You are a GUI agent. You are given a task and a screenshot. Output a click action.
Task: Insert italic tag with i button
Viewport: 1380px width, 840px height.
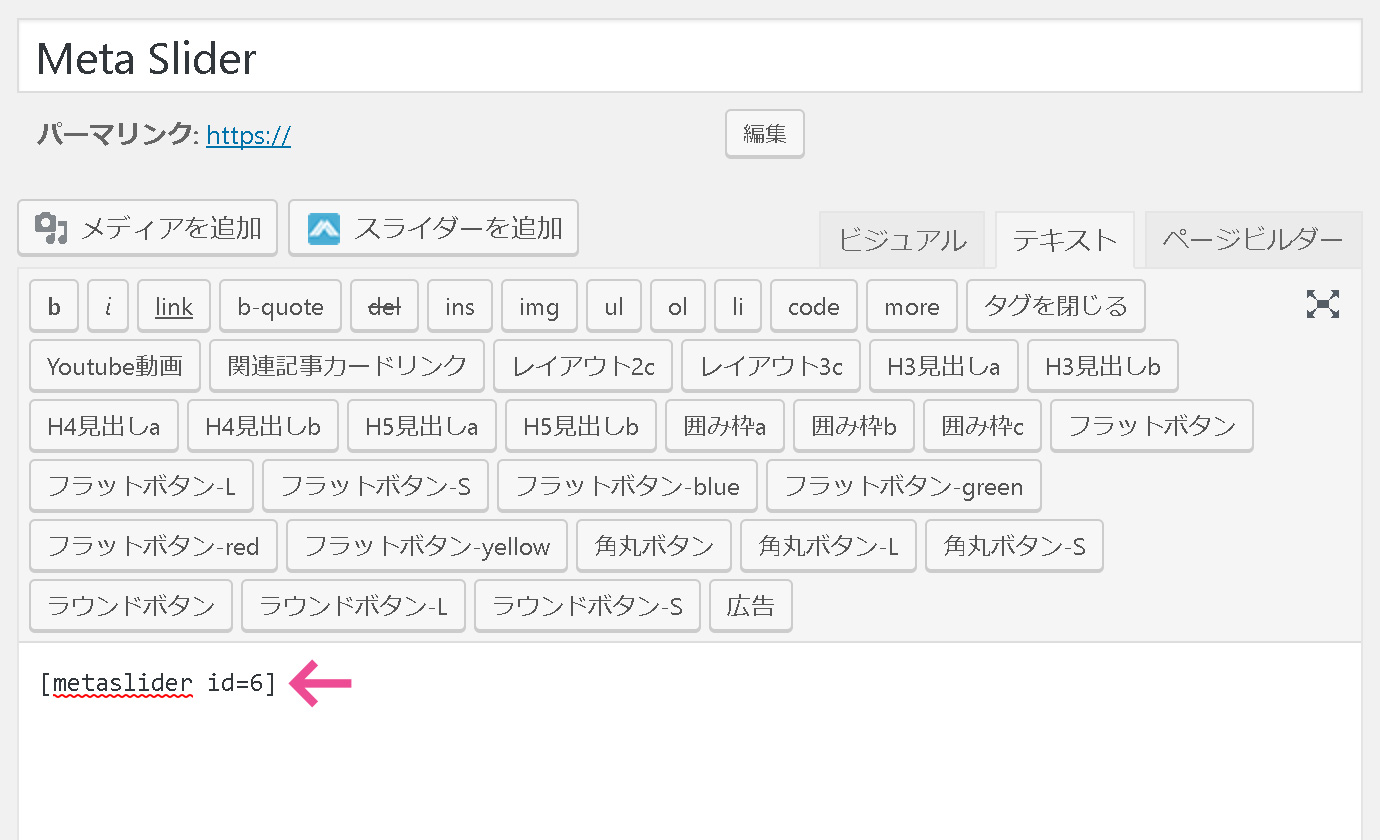pos(108,306)
